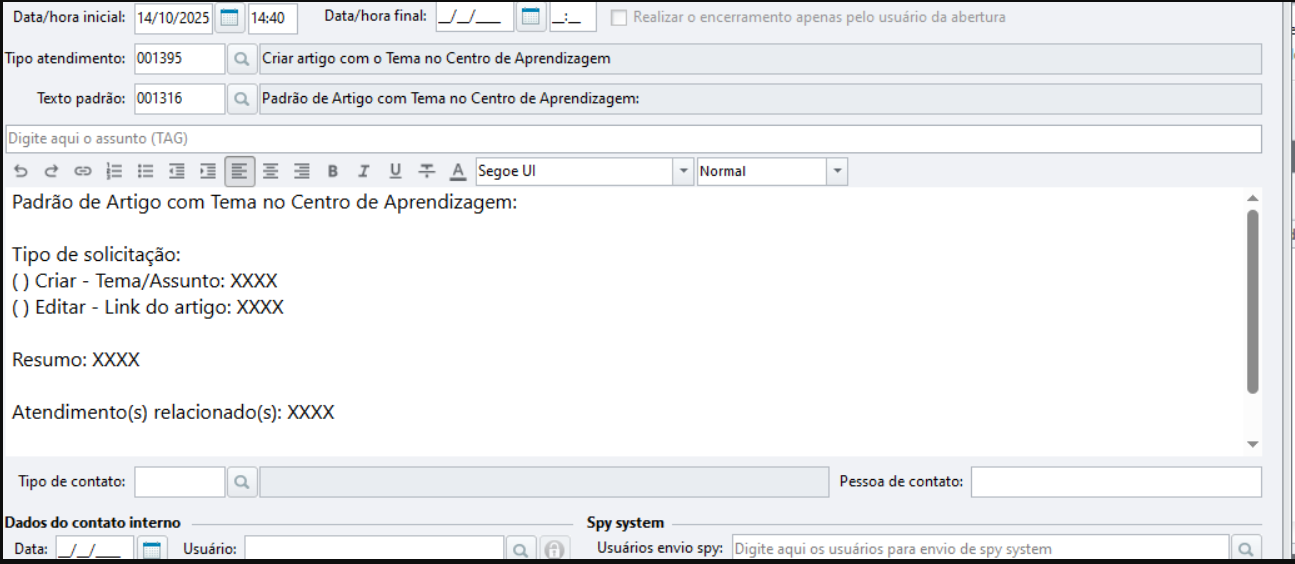Open the font color picker
The width and height of the screenshot is (1295, 564).
point(457,171)
